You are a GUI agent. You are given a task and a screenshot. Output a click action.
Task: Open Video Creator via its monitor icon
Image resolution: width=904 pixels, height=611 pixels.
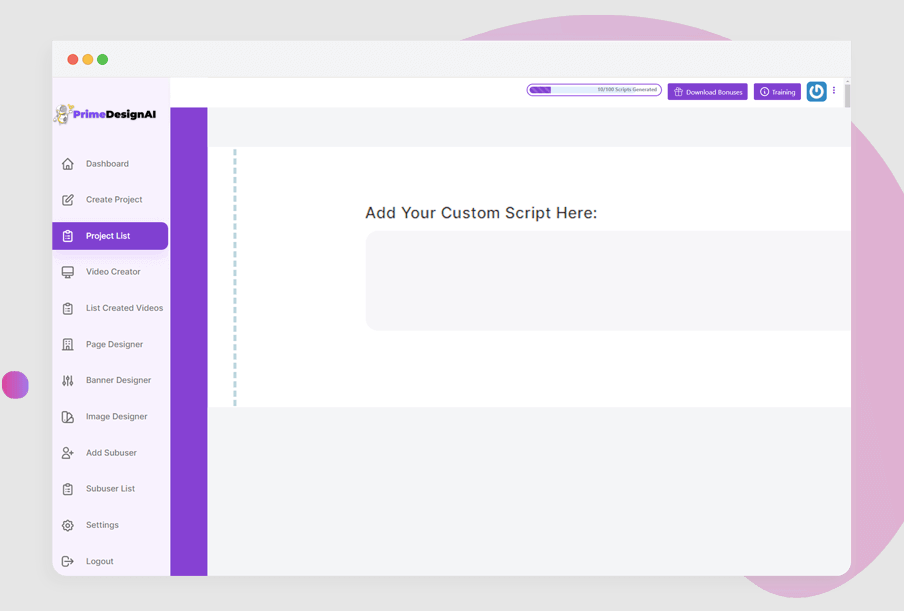click(x=67, y=271)
